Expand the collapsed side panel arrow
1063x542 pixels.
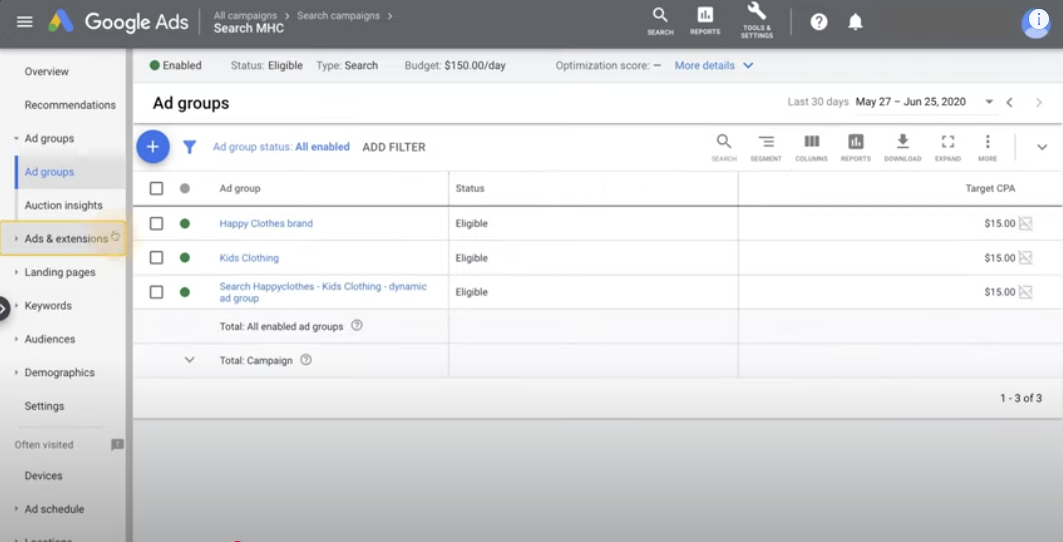4,309
